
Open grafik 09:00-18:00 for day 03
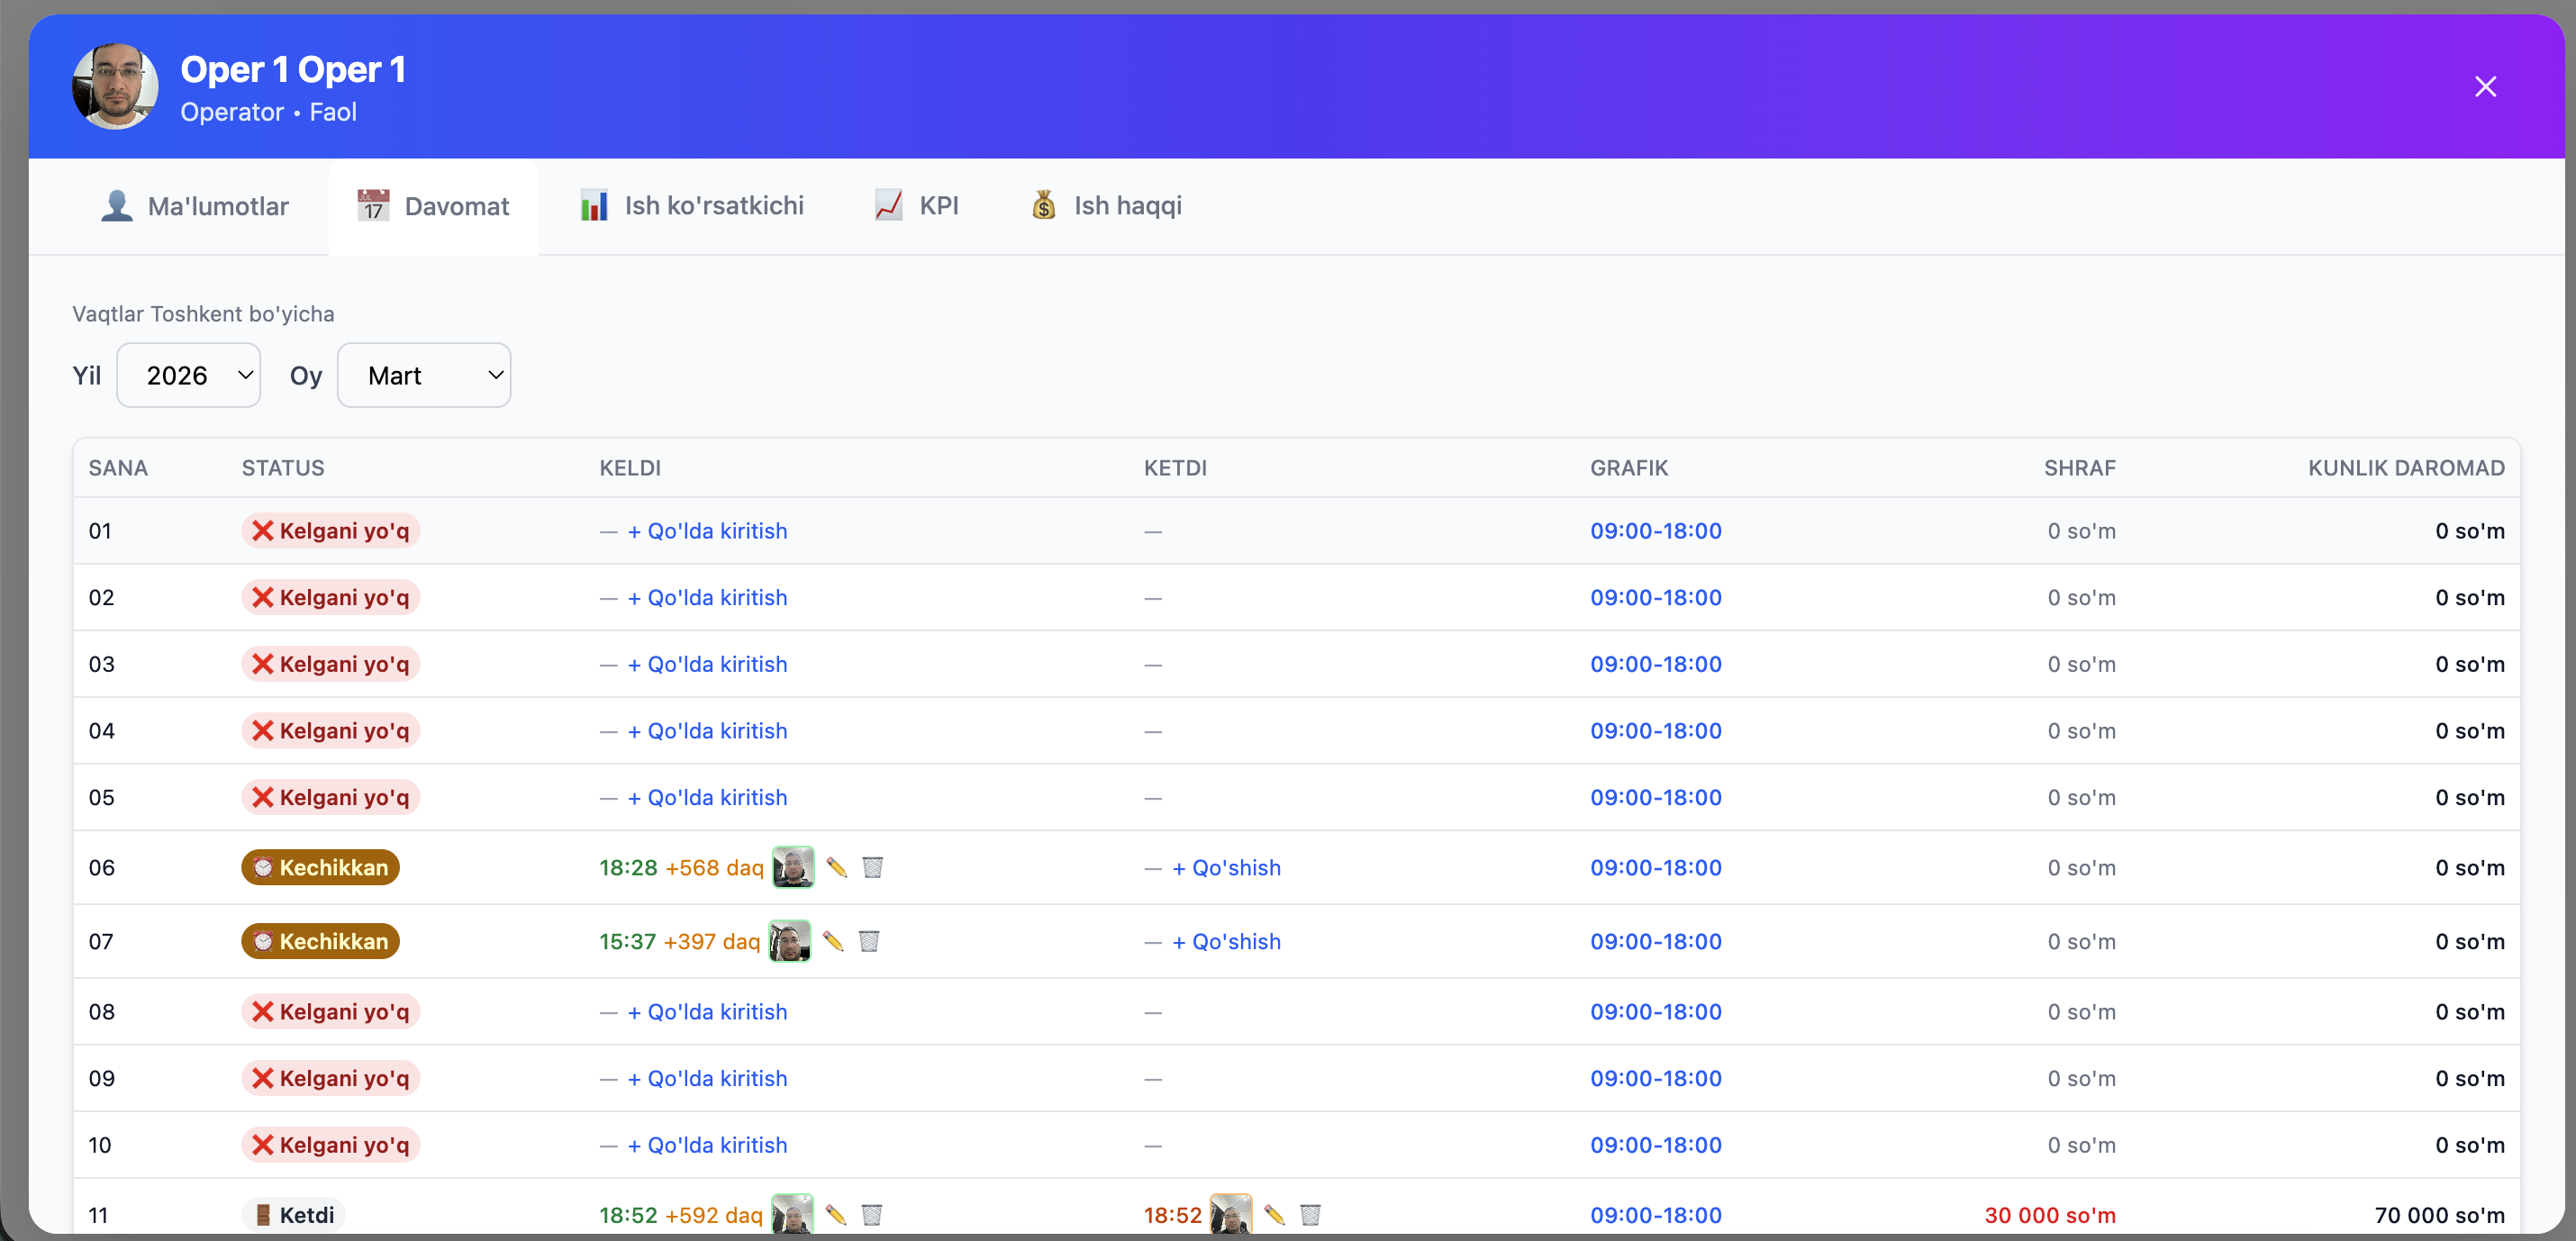coord(1655,664)
